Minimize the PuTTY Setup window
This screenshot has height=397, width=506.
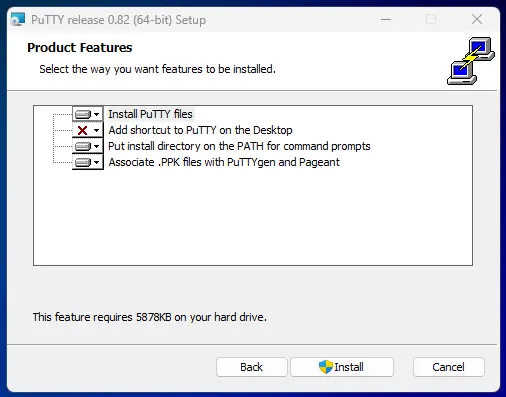(x=386, y=19)
